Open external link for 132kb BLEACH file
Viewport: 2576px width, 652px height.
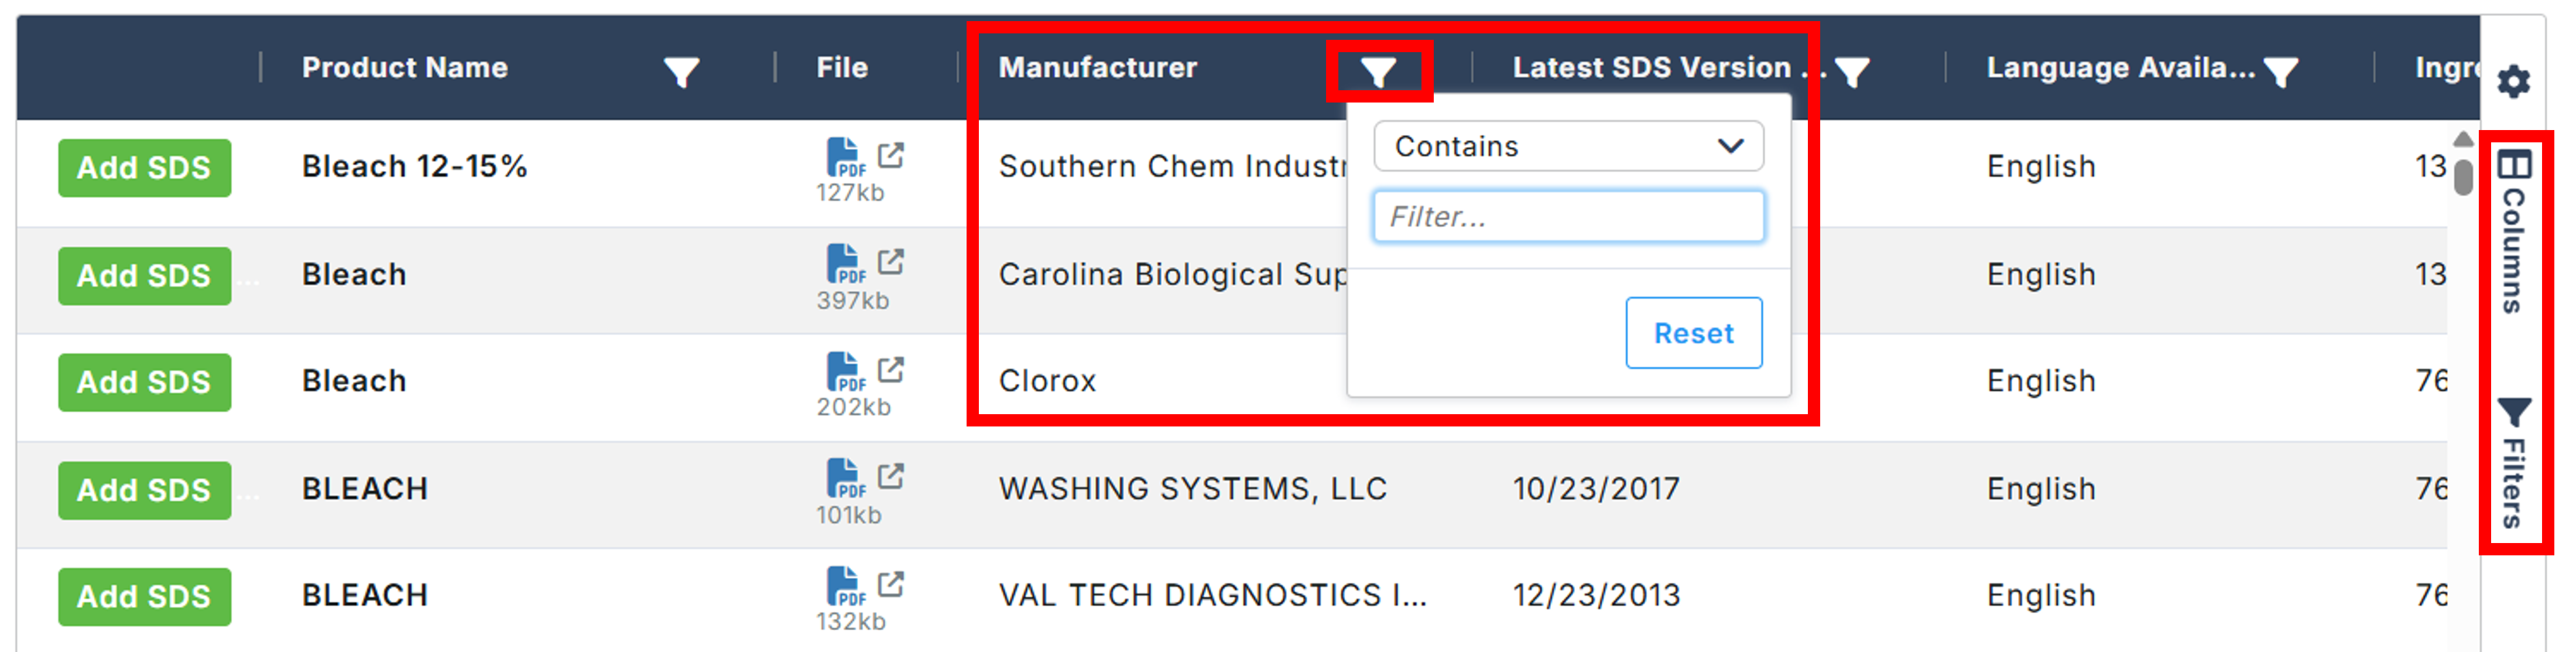(890, 584)
